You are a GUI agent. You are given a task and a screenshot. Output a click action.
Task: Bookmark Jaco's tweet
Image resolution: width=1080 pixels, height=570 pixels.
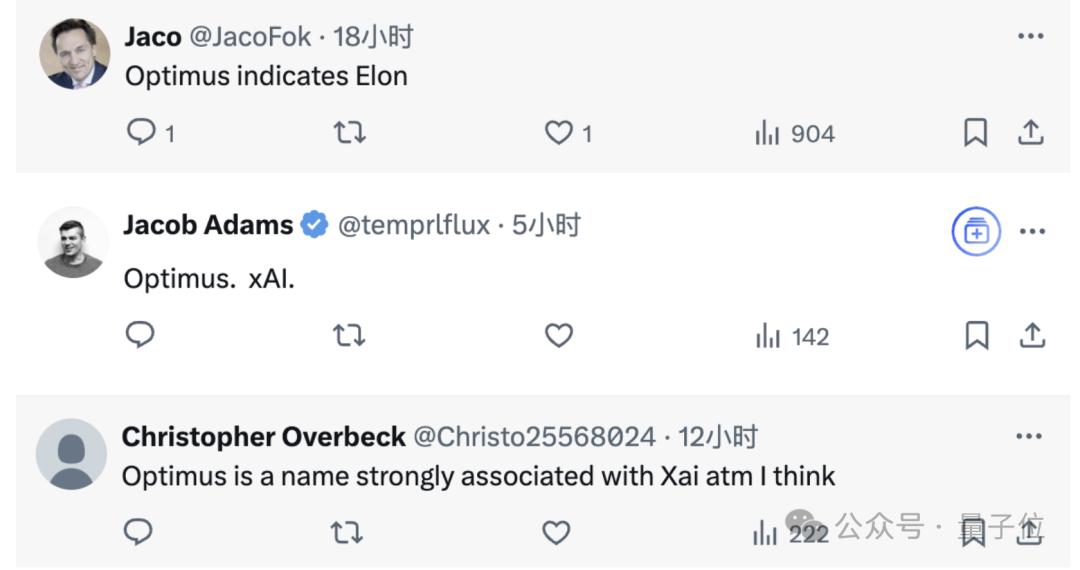(x=975, y=133)
